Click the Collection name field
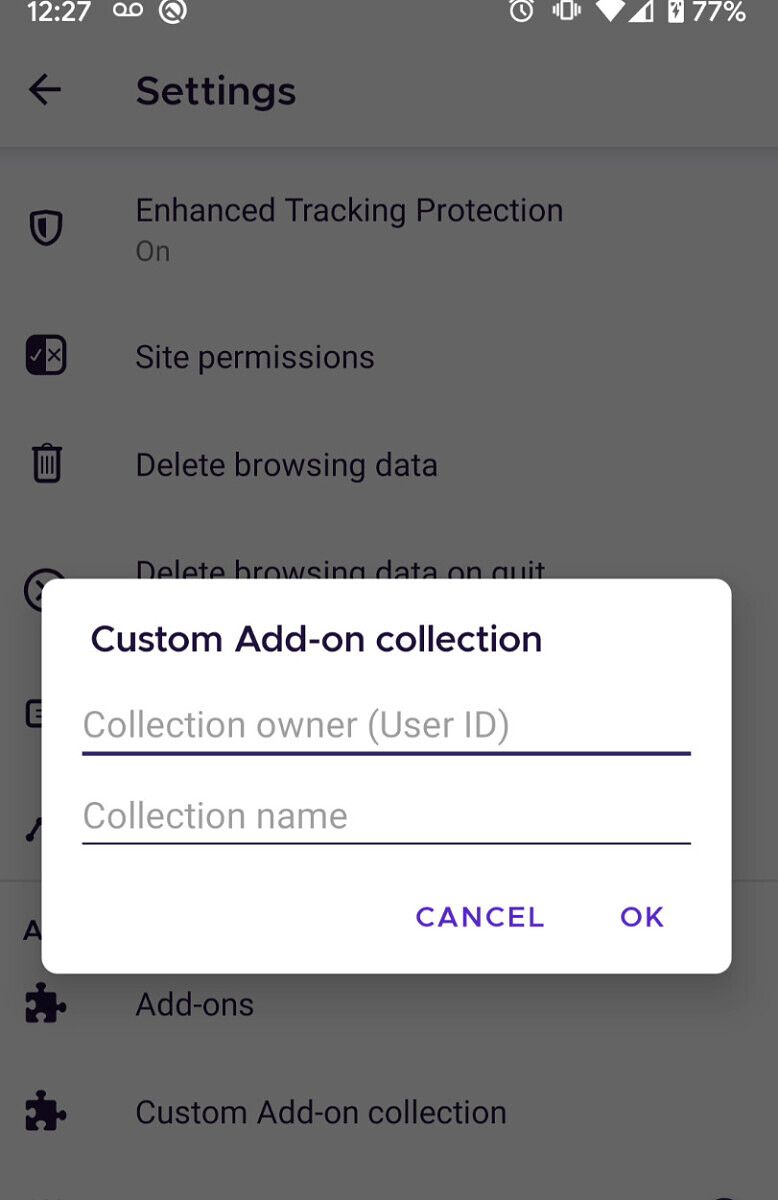778x1200 pixels. 386,816
